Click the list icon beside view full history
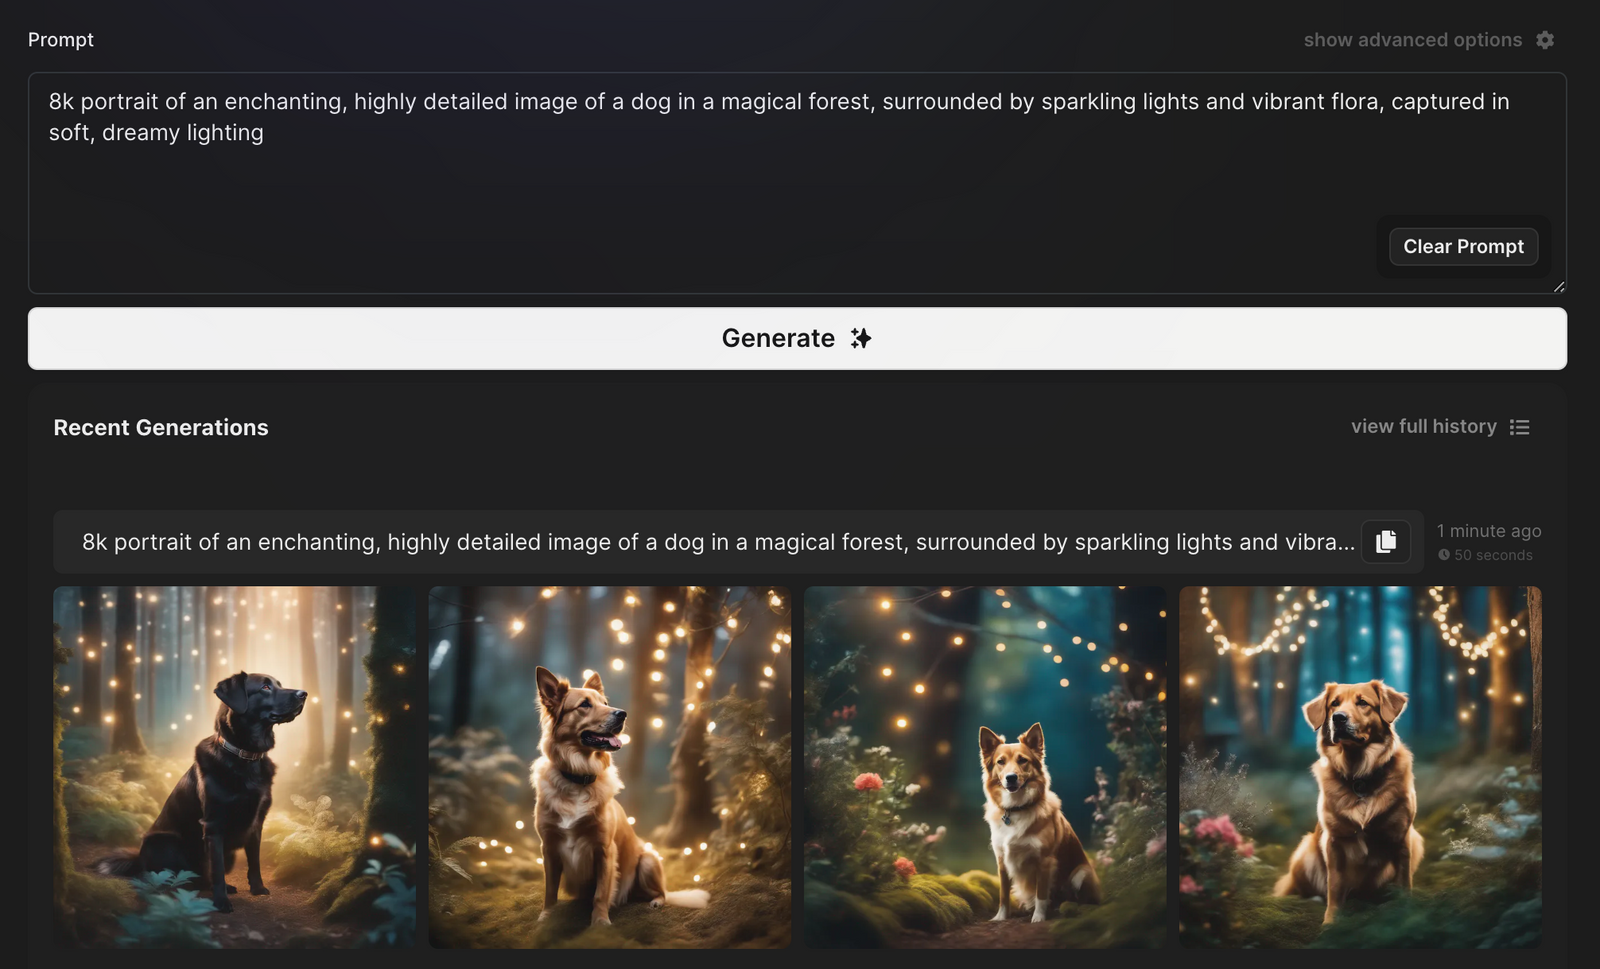The width and height of the screenshot is (1600, 969). 1520,427
